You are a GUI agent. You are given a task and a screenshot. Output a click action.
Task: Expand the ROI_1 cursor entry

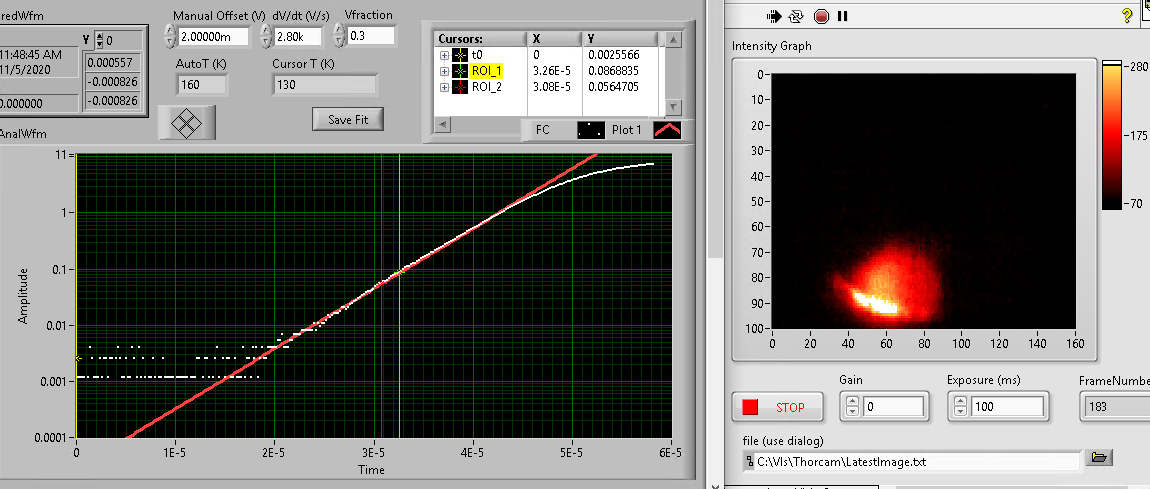pos(444,71)
